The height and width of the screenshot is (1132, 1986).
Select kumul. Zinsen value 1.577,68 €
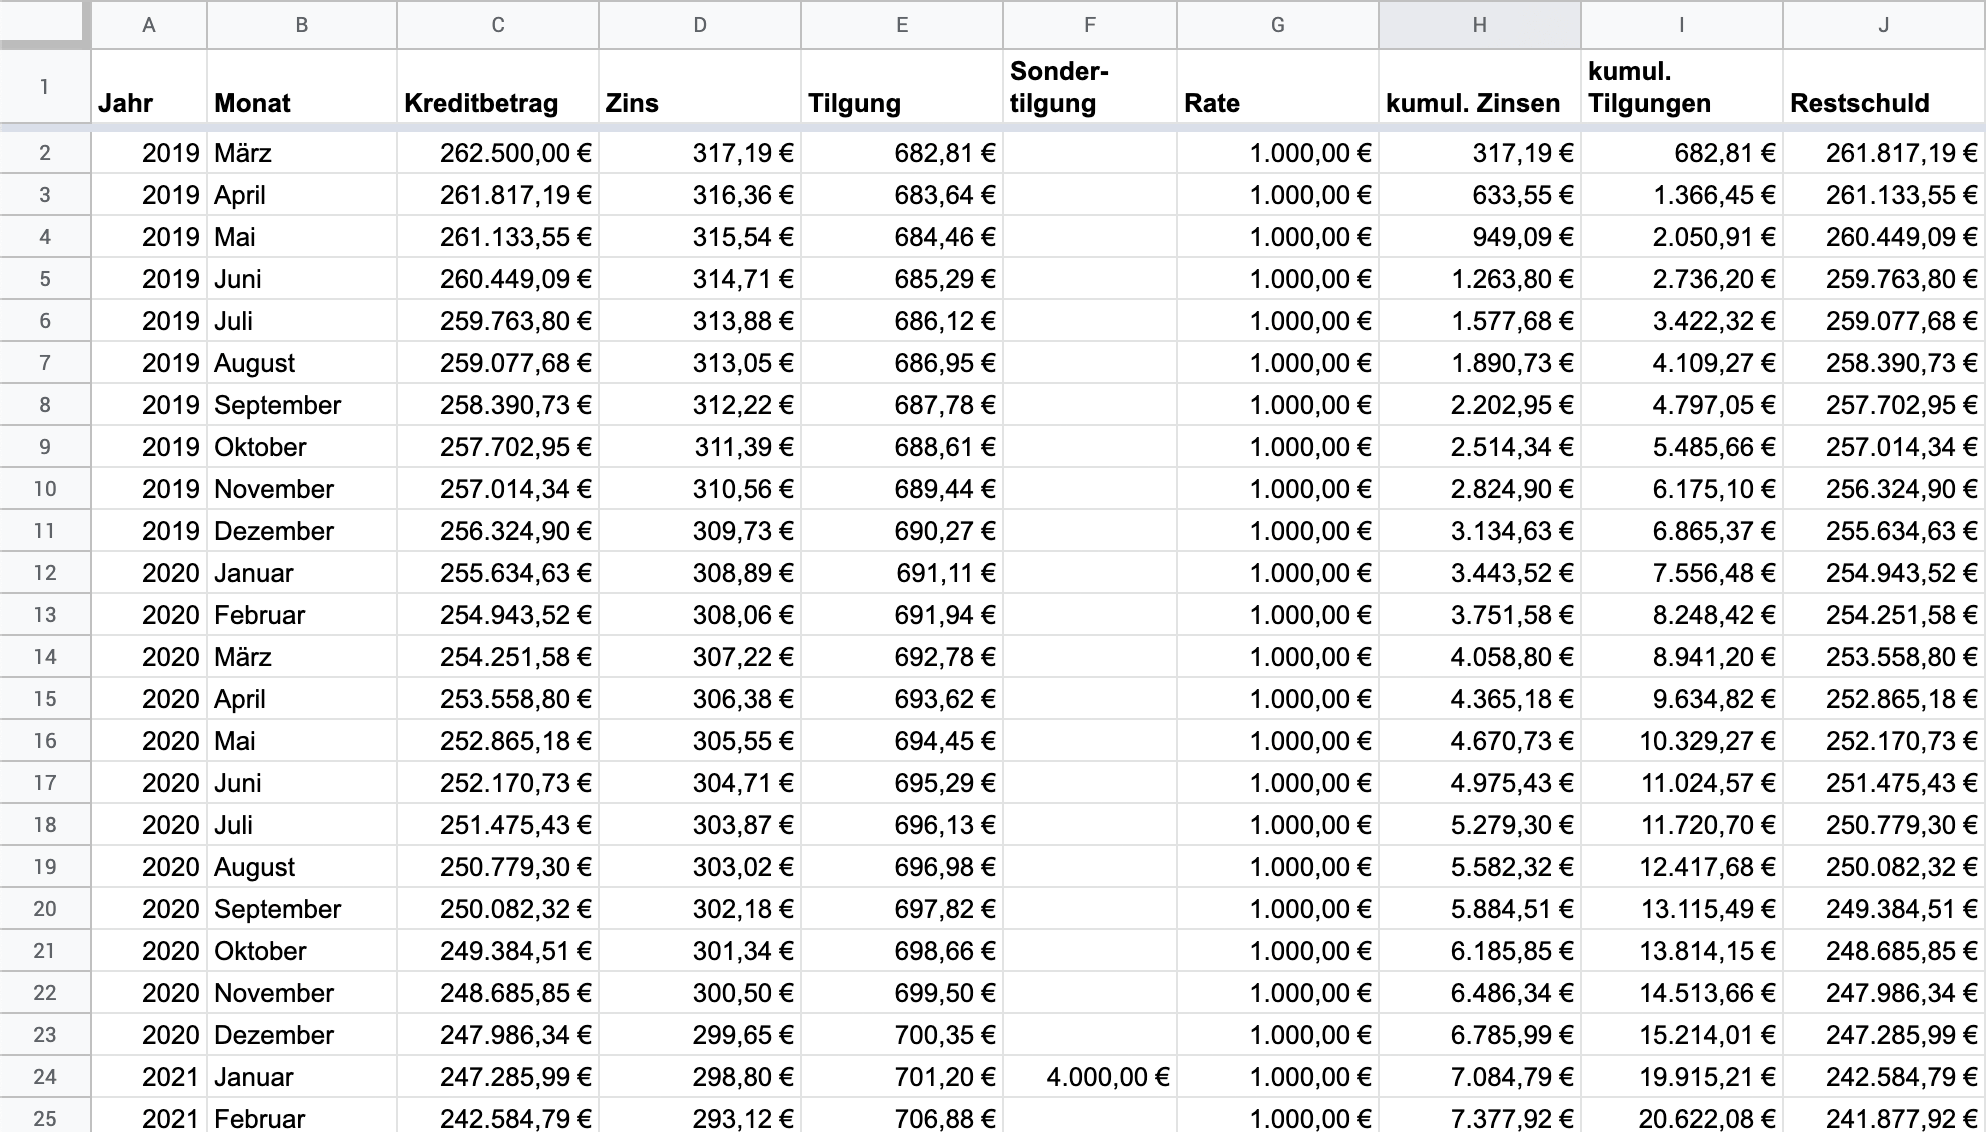[1480, 321]
